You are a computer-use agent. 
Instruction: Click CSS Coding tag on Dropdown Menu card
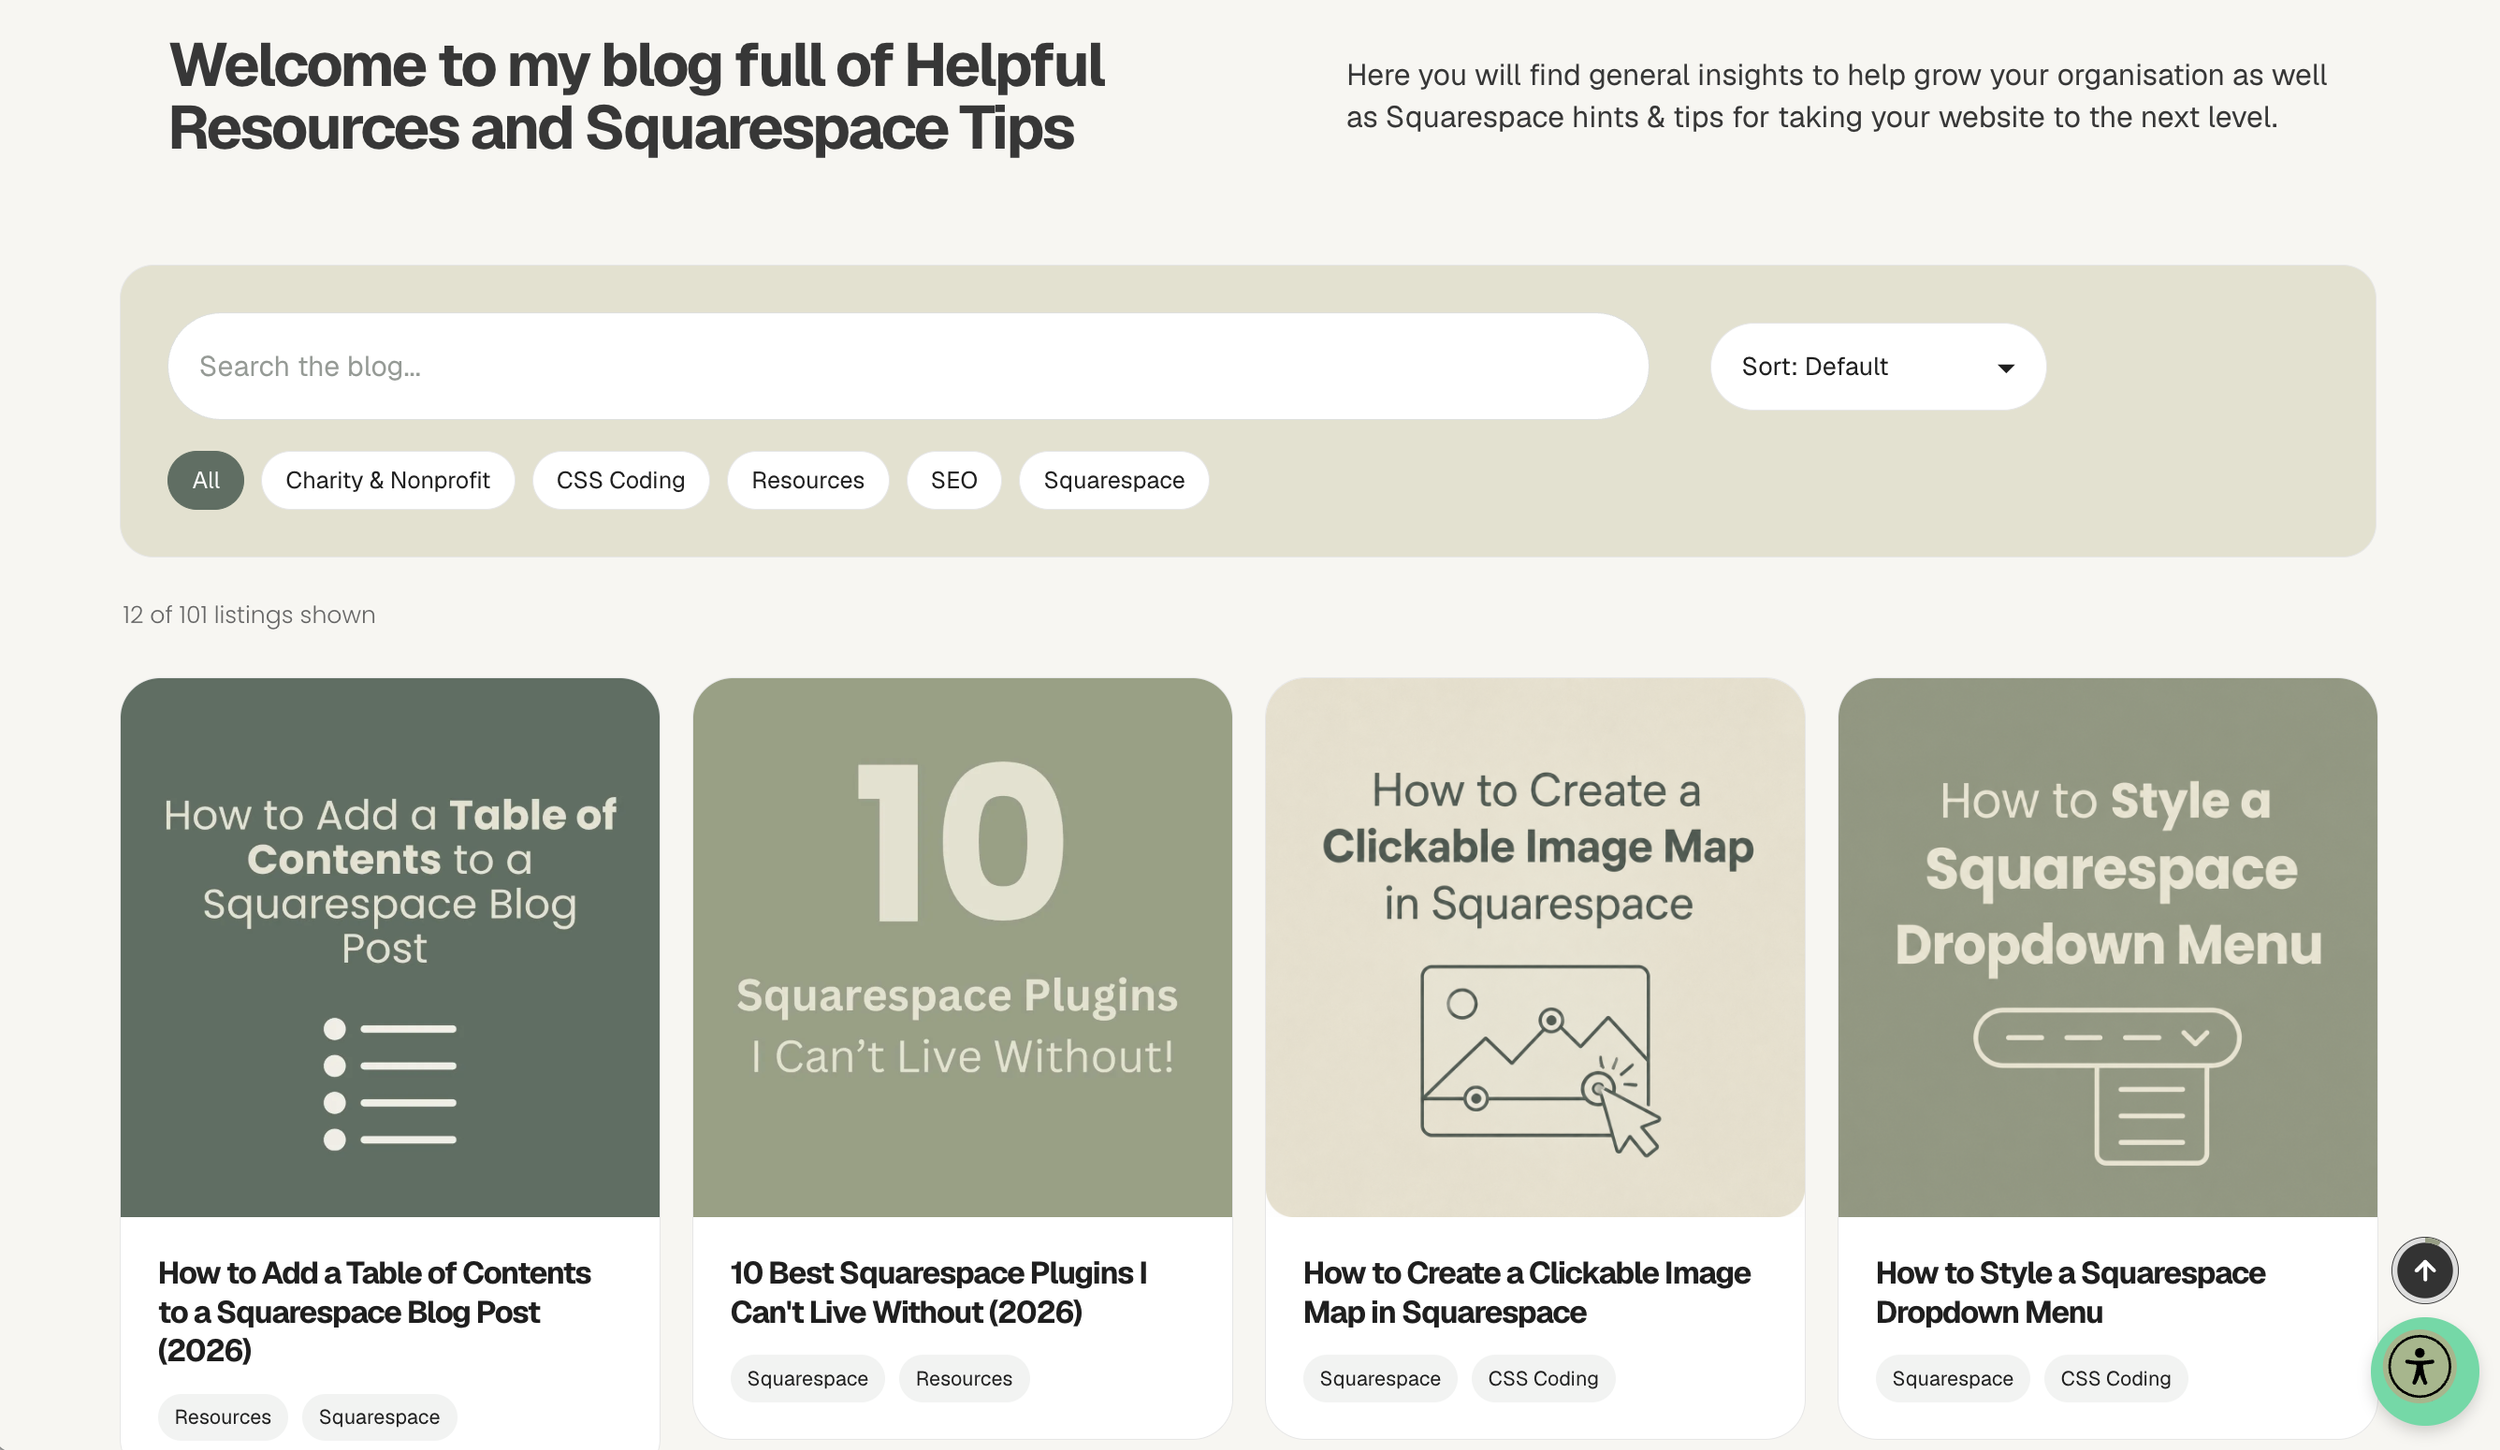pos(2116,1378)
